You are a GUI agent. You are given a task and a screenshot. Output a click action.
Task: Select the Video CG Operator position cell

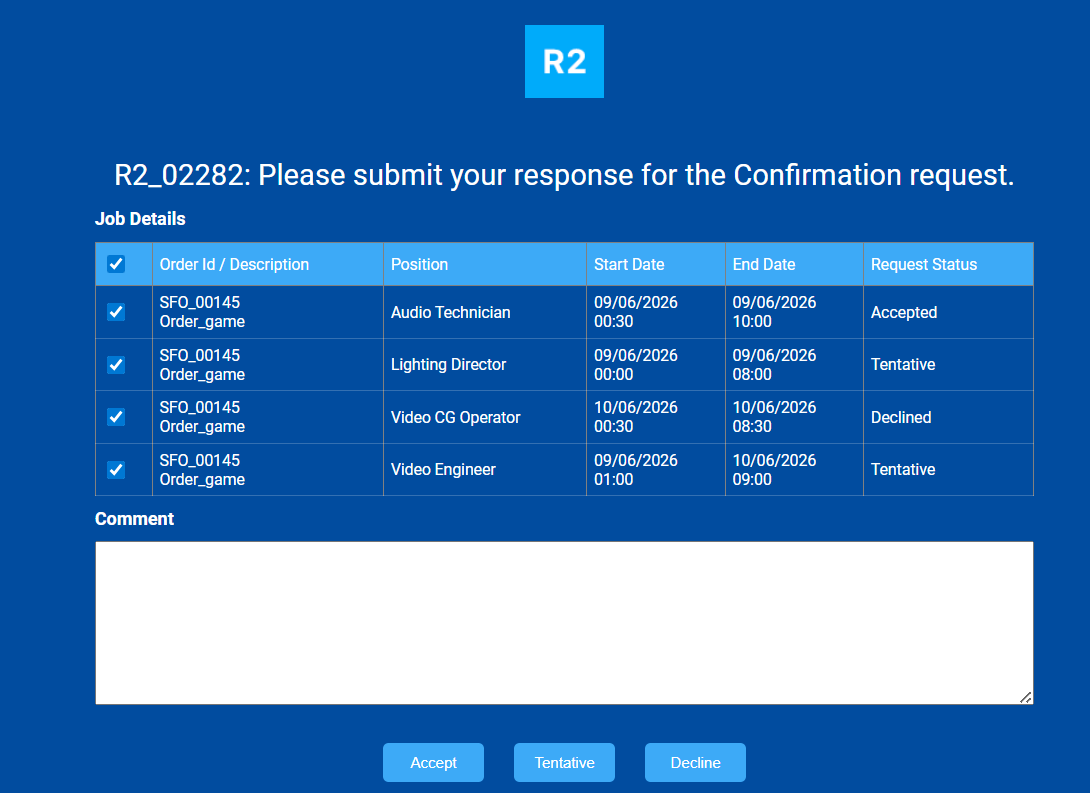tap(485, 417)
